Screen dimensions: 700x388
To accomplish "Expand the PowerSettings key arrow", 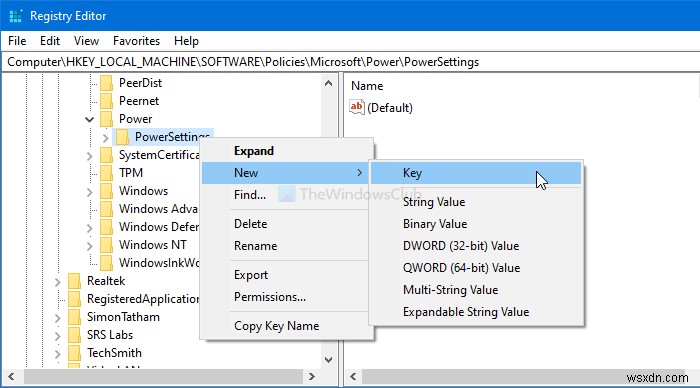I will click(x=105, y=138).
